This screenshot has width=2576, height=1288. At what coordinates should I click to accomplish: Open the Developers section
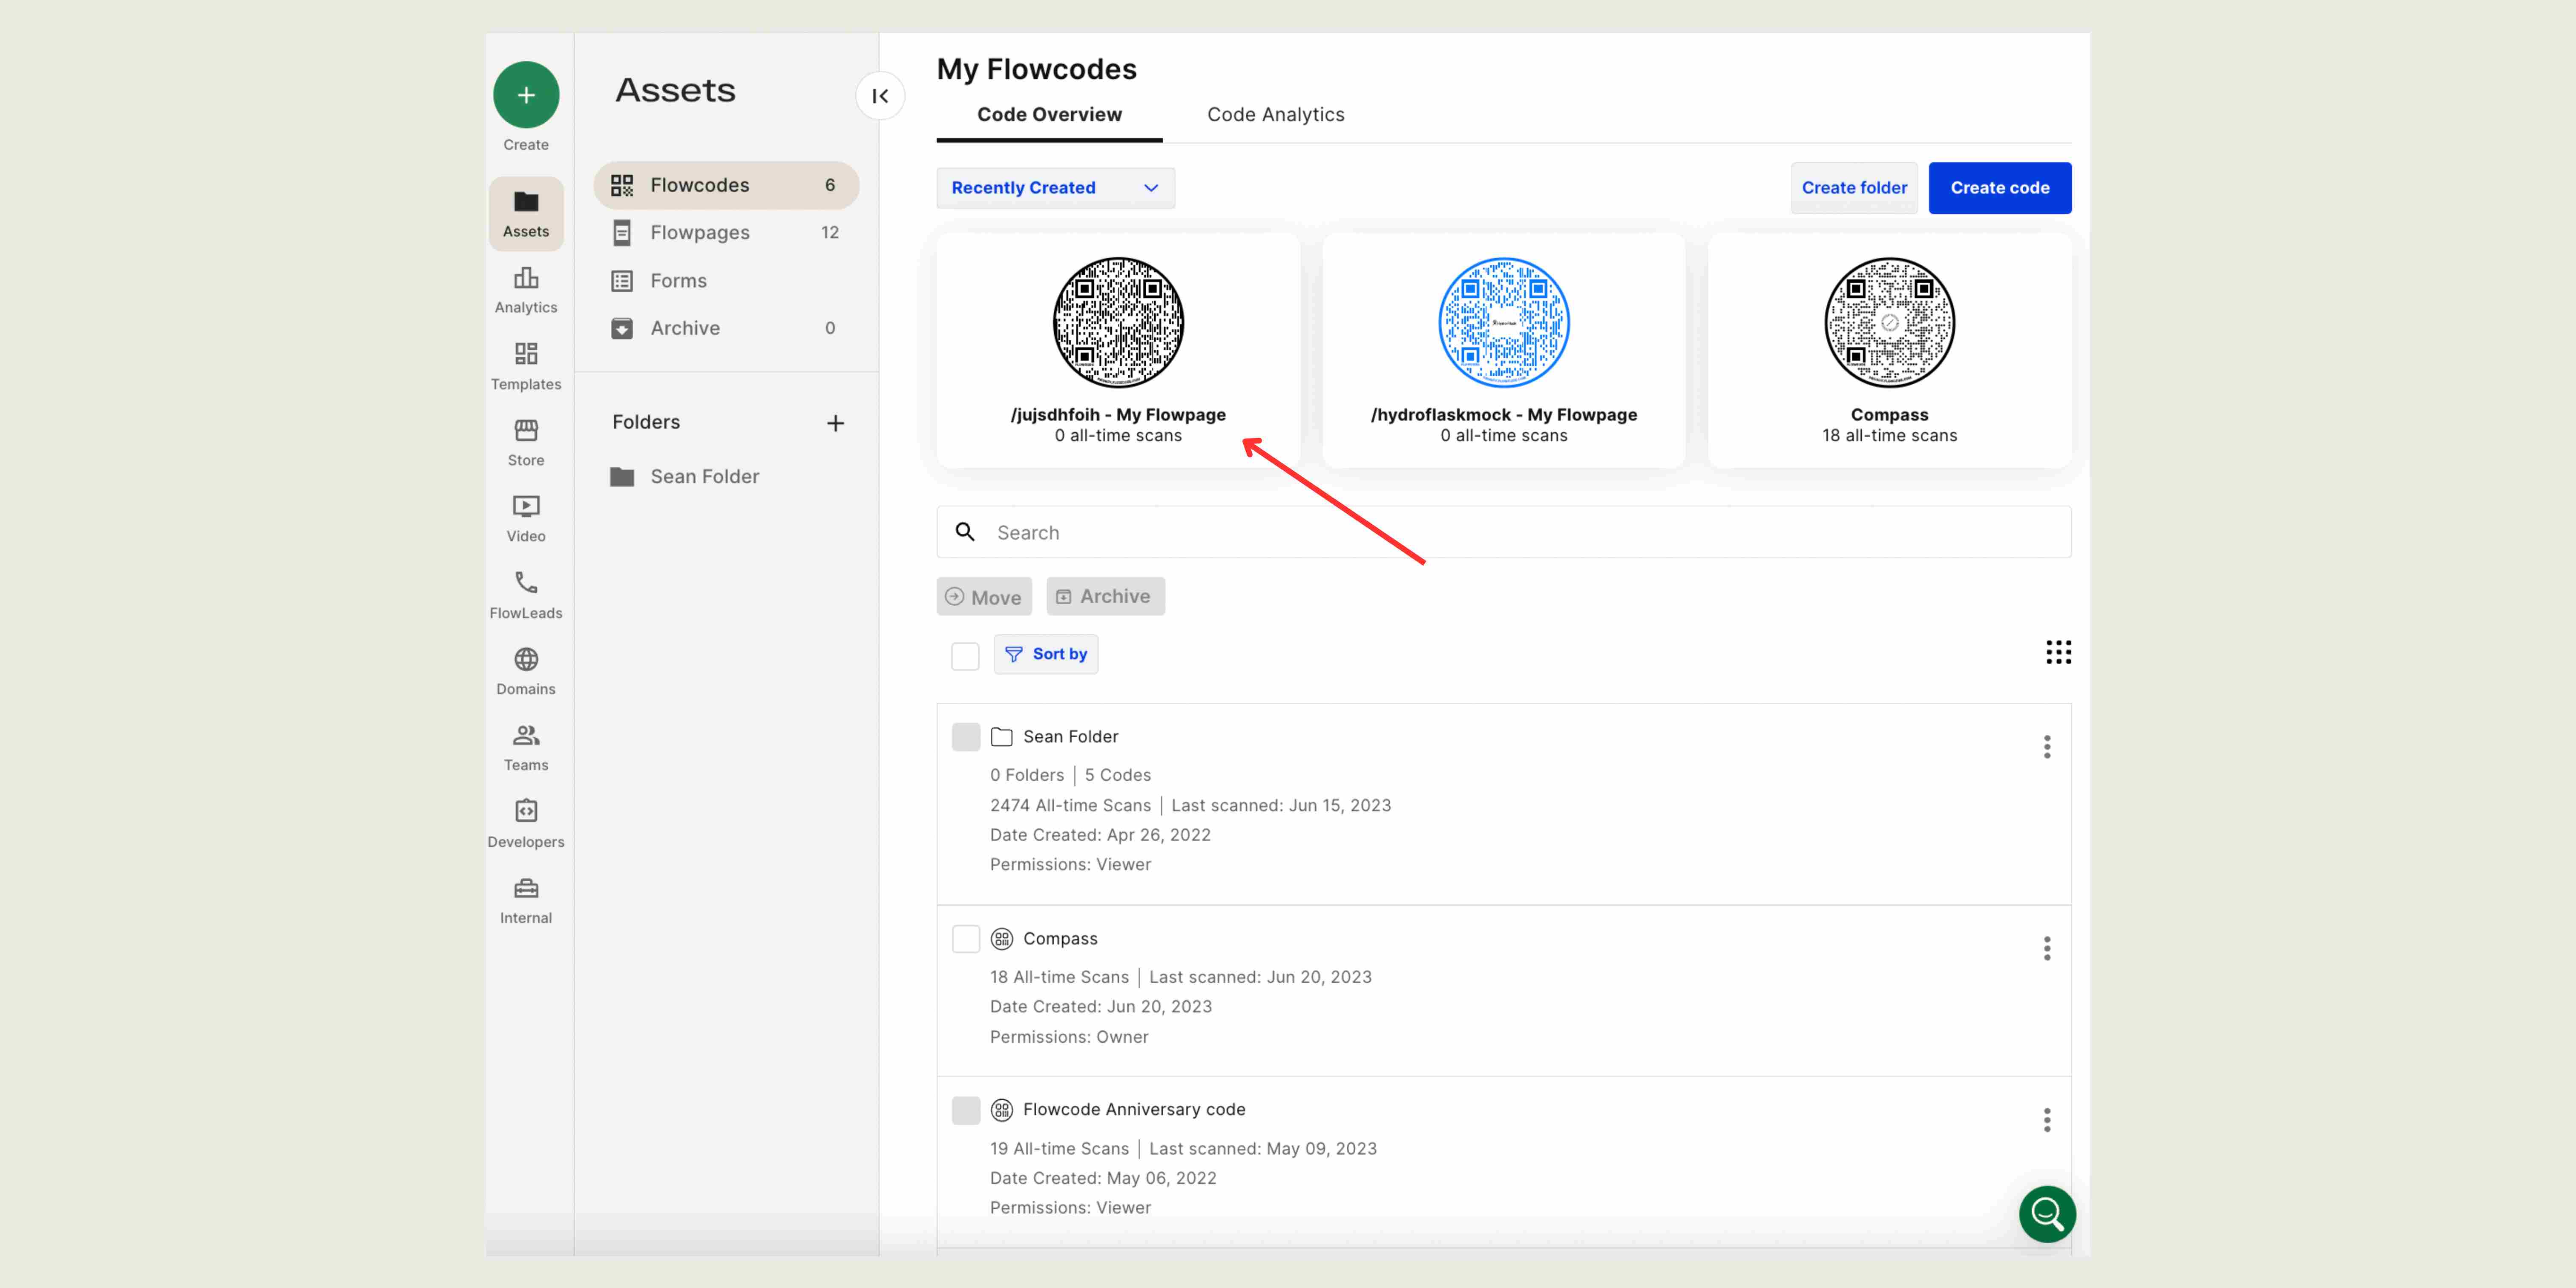click(526, 823)
